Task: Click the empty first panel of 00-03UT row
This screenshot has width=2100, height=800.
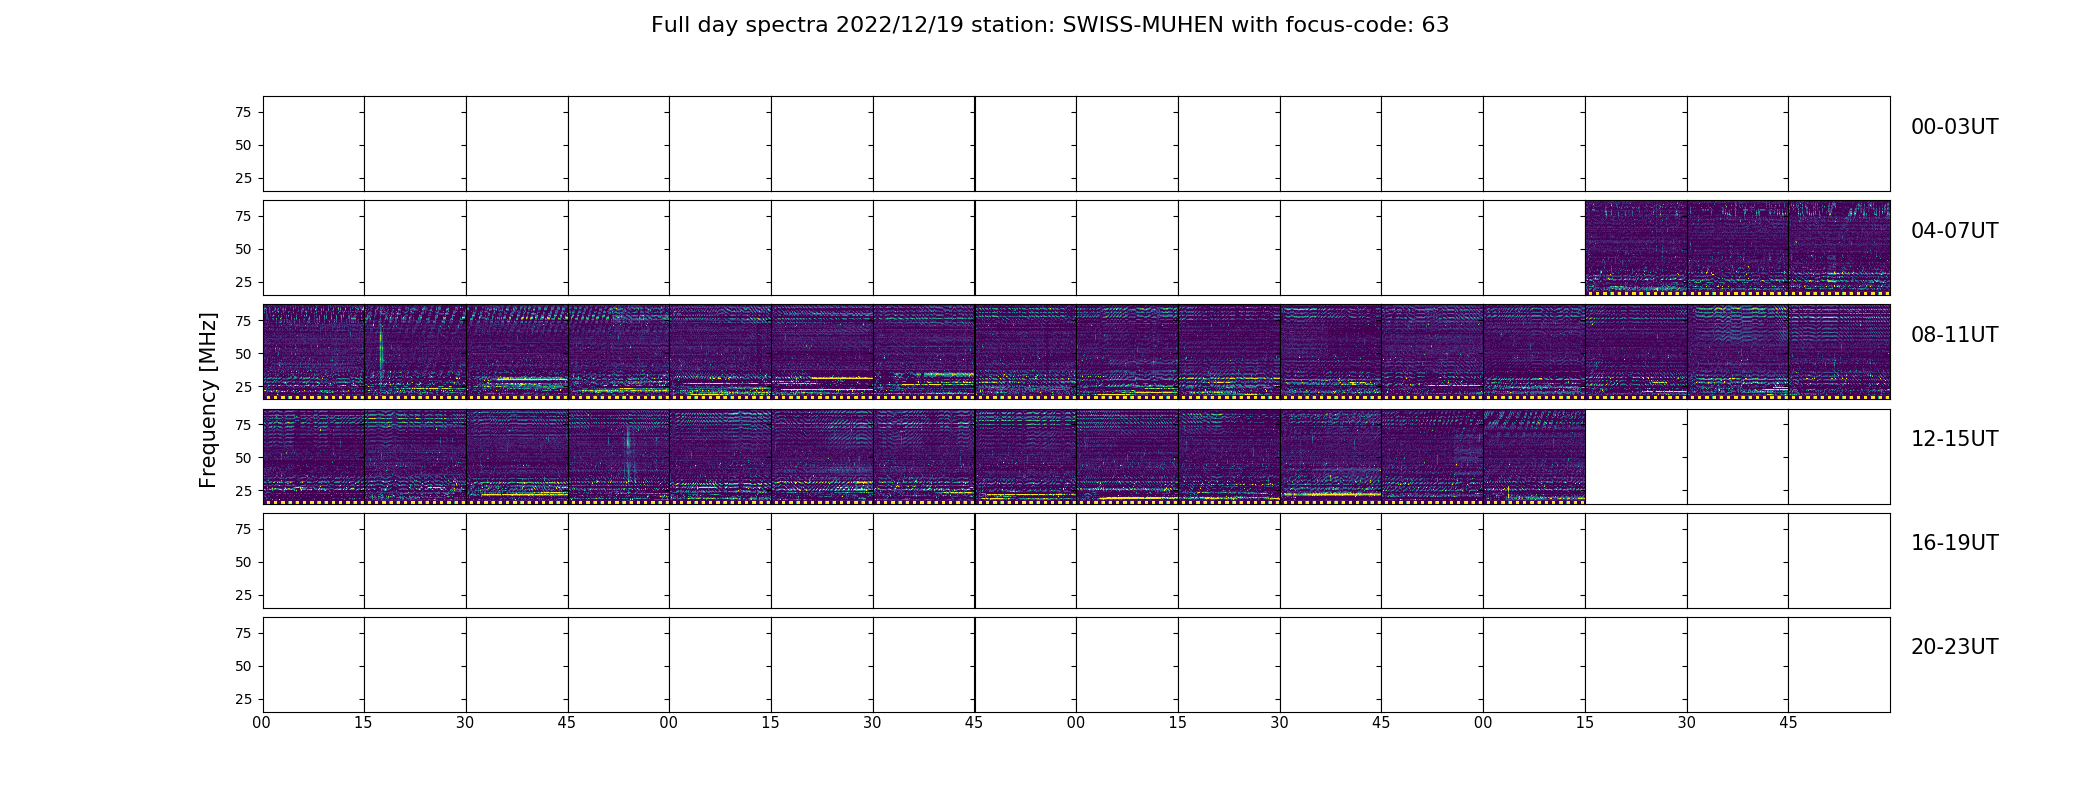Action: (x=313, y=144)
